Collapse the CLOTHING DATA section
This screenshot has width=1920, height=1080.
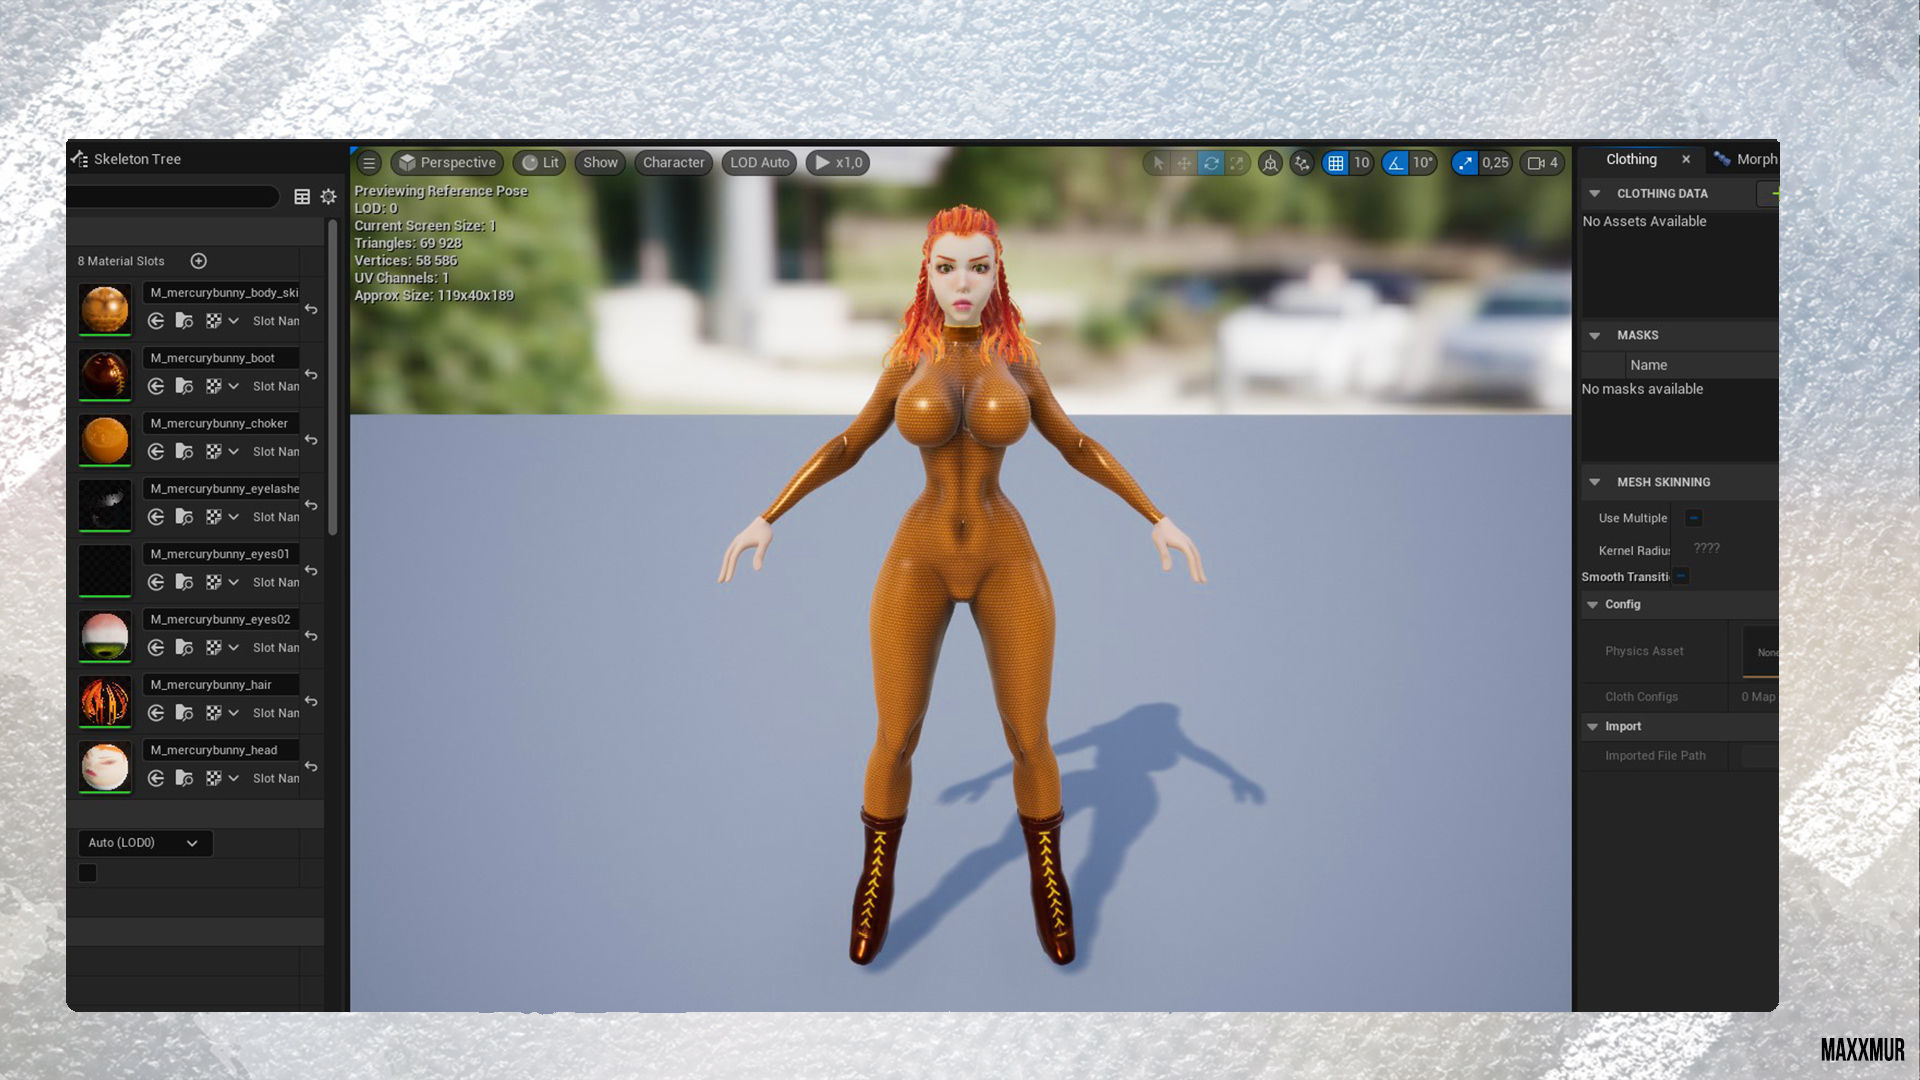[1595, 194]
